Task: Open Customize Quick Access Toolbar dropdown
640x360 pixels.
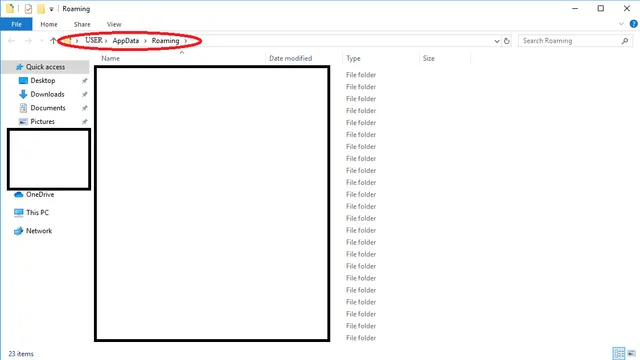Action: tap(51, 9)
